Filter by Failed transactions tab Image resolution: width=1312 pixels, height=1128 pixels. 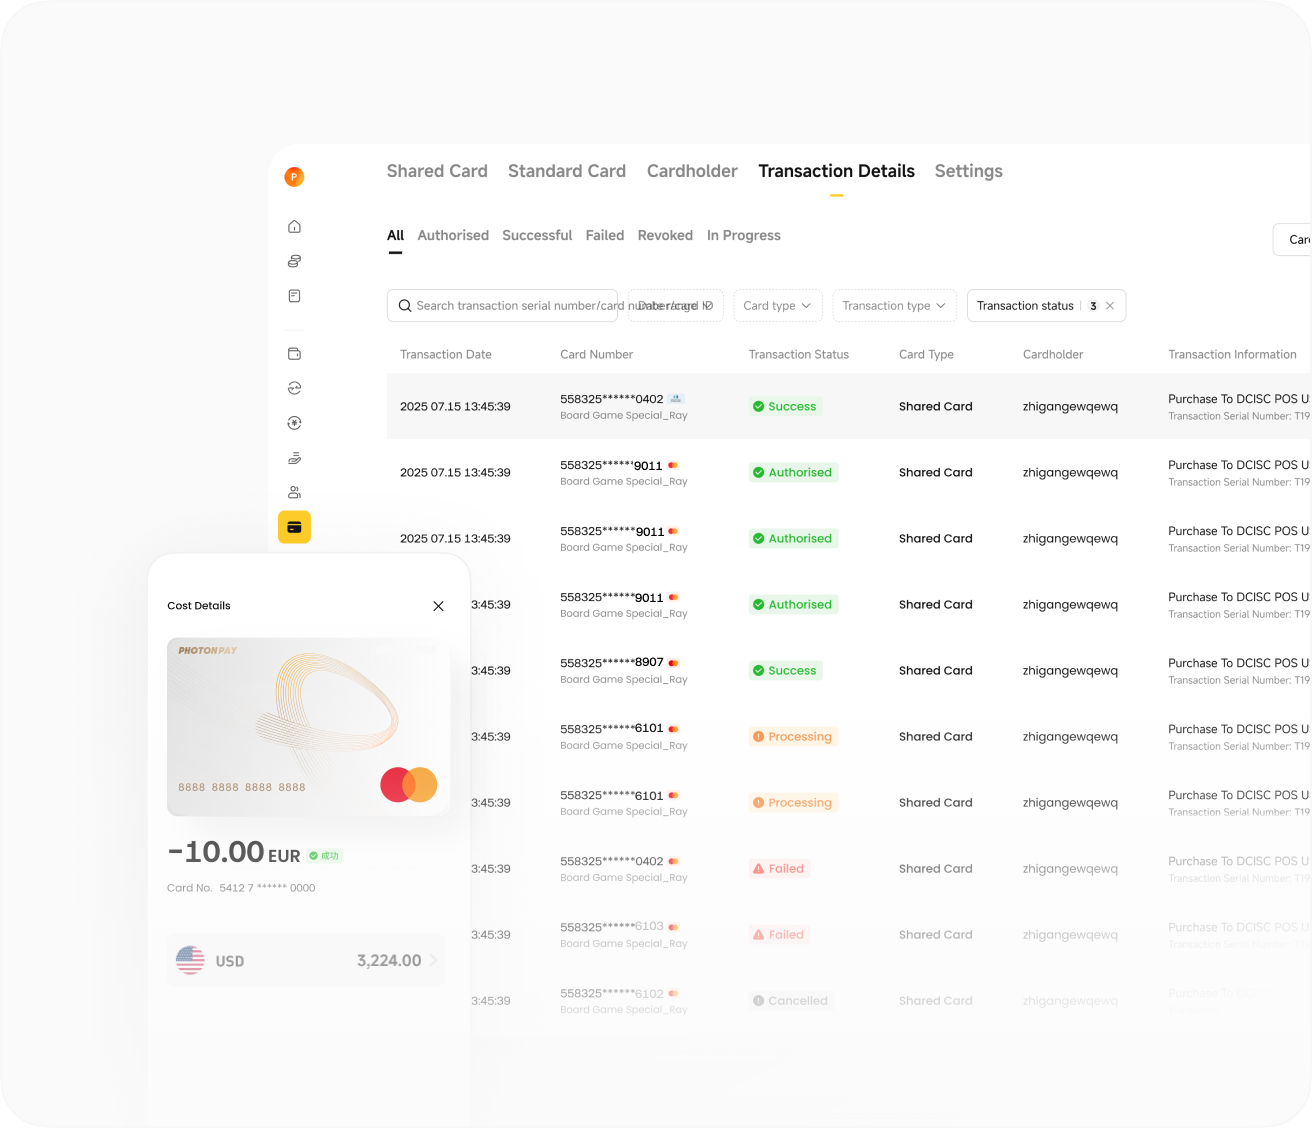[605, 235]
